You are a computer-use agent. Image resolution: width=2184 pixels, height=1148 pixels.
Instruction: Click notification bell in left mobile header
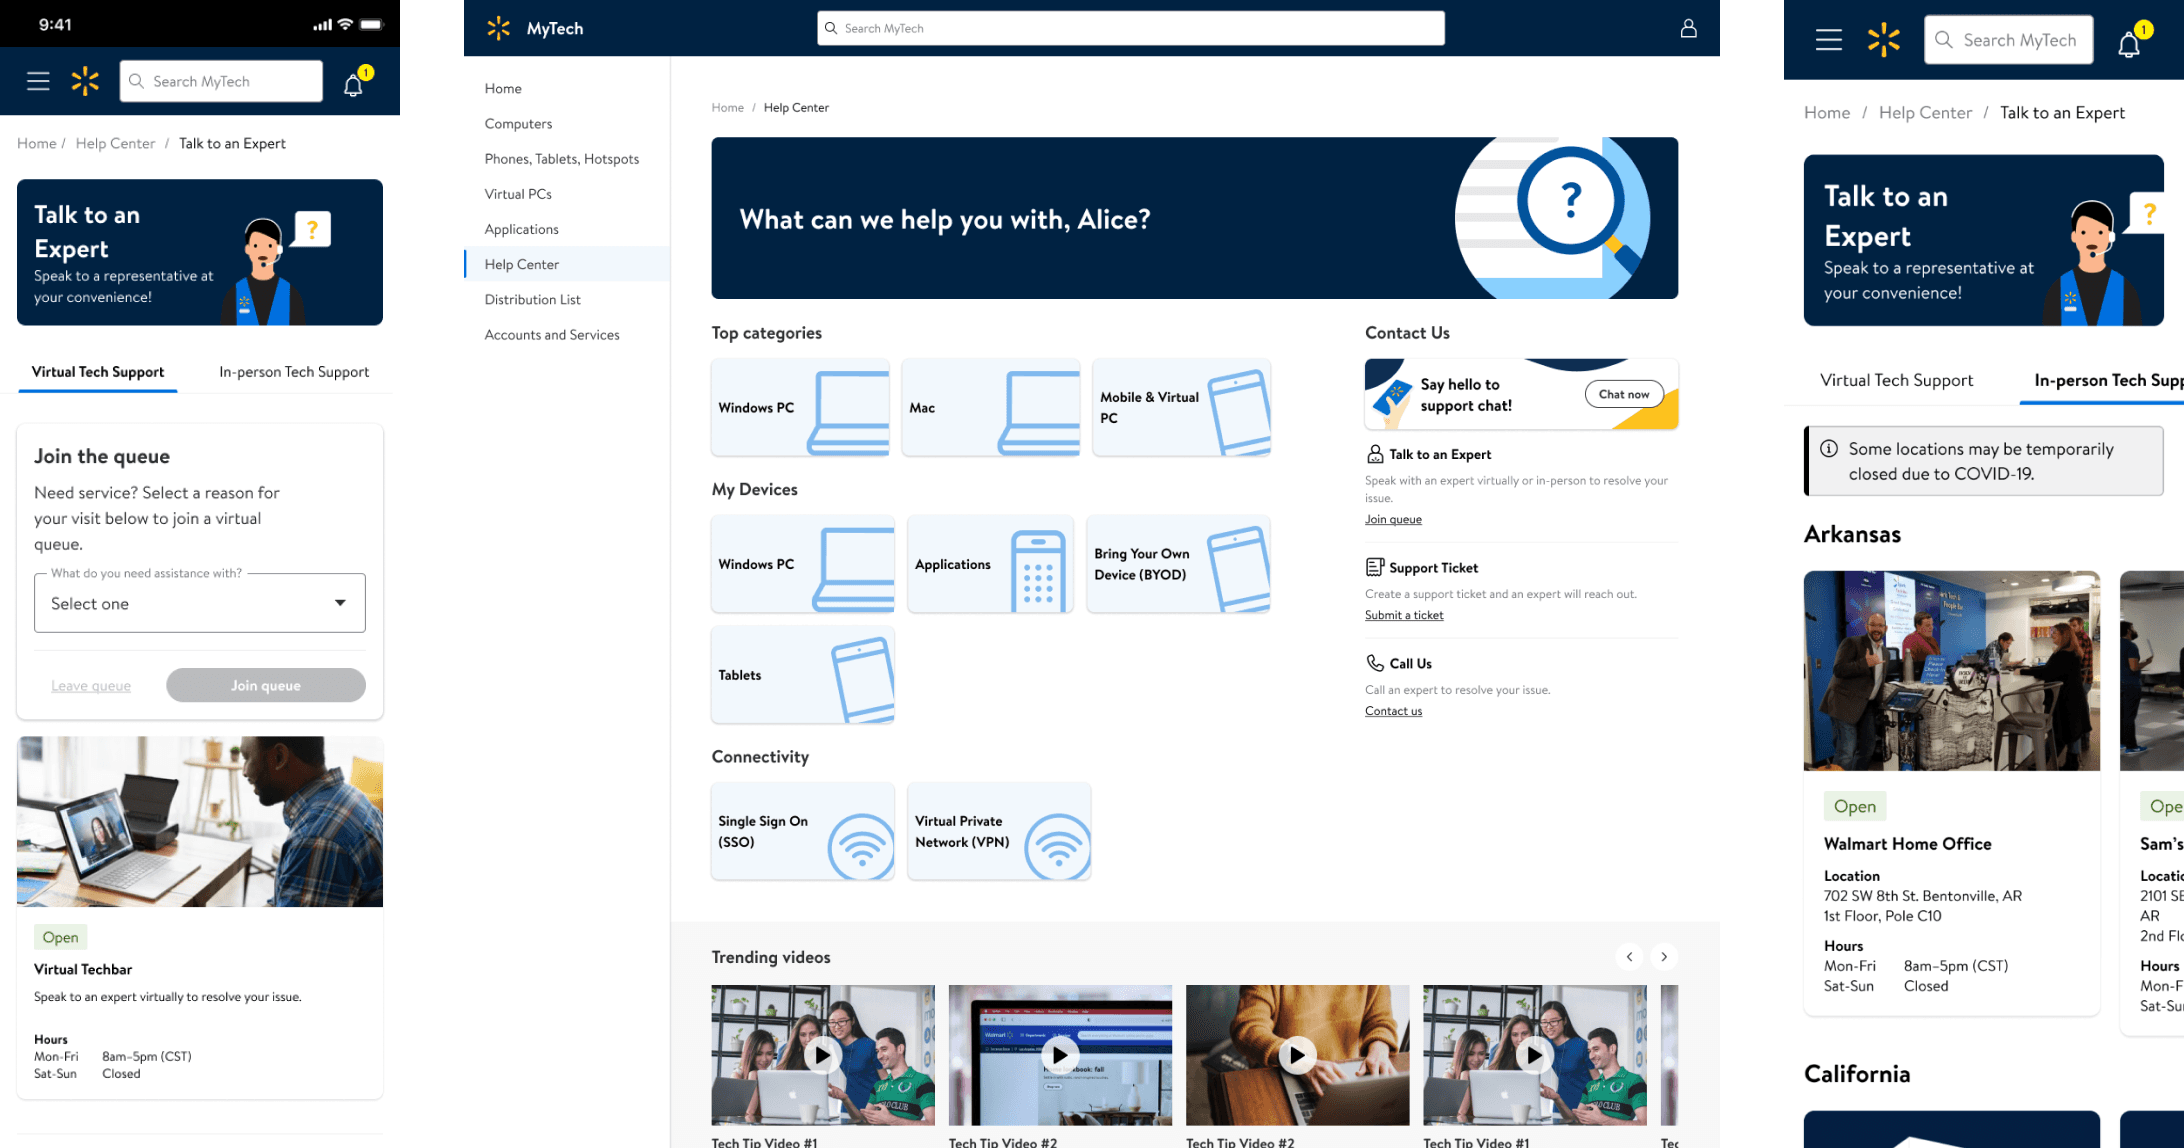pyautogui.click(x=353, y=85)
